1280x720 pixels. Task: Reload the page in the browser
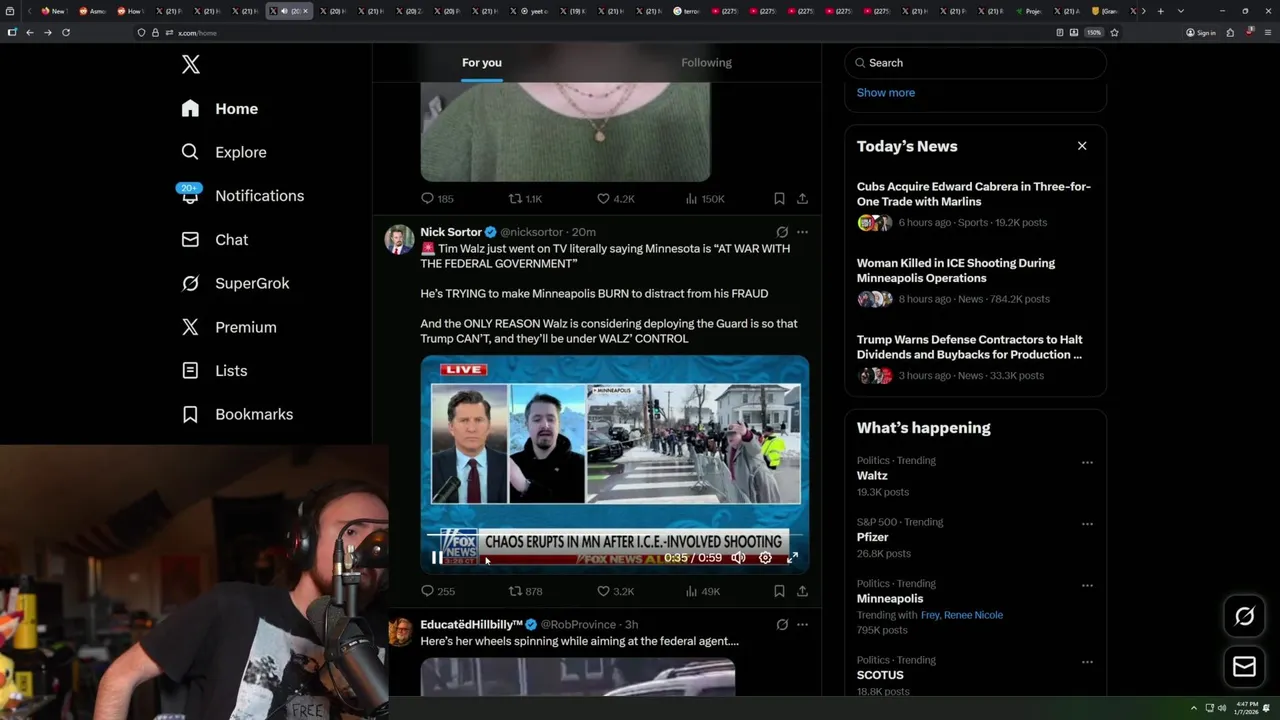[66, 33]
